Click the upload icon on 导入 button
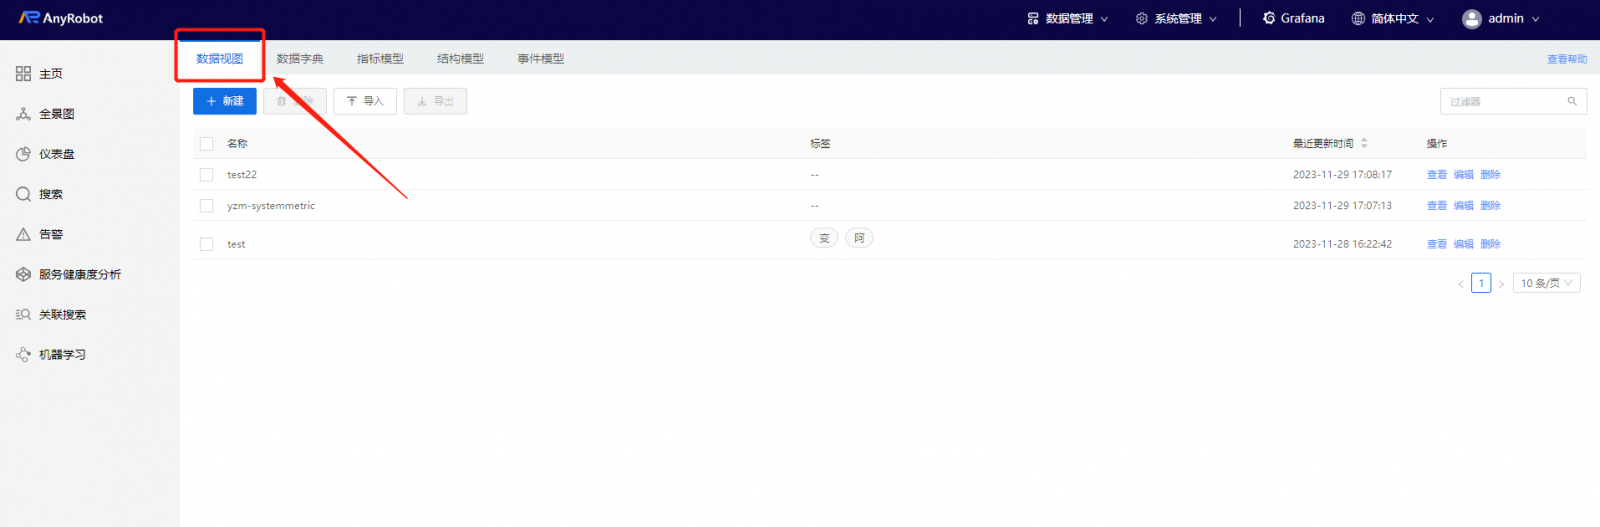 point(352,101)
